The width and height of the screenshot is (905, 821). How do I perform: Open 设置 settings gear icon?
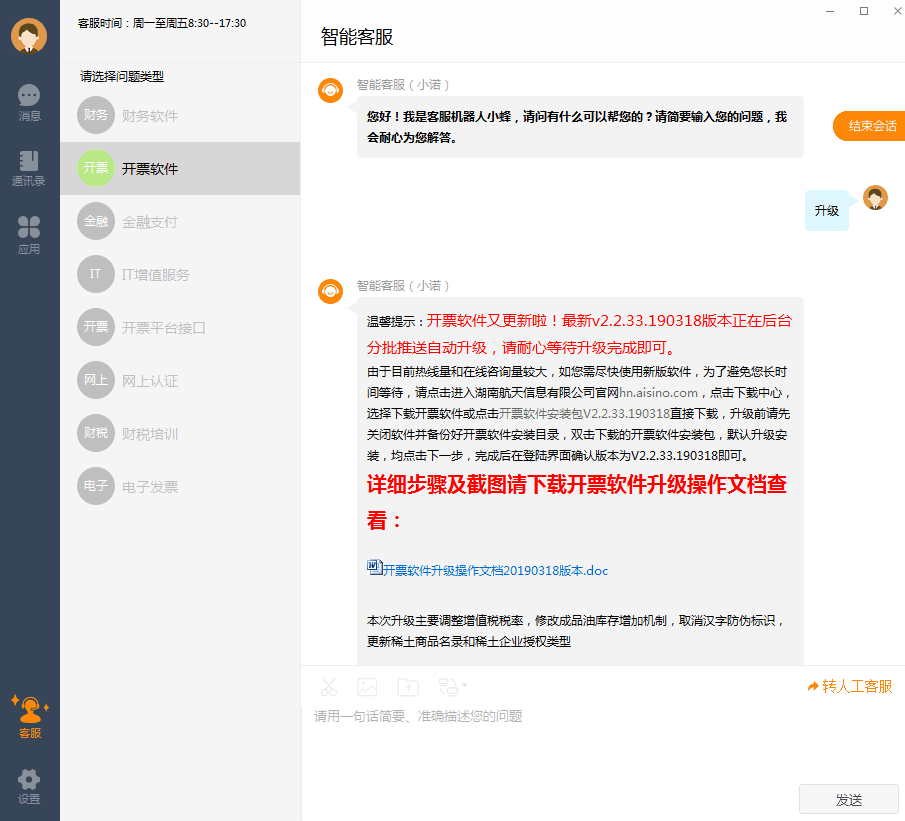click(x=29, y=785)
